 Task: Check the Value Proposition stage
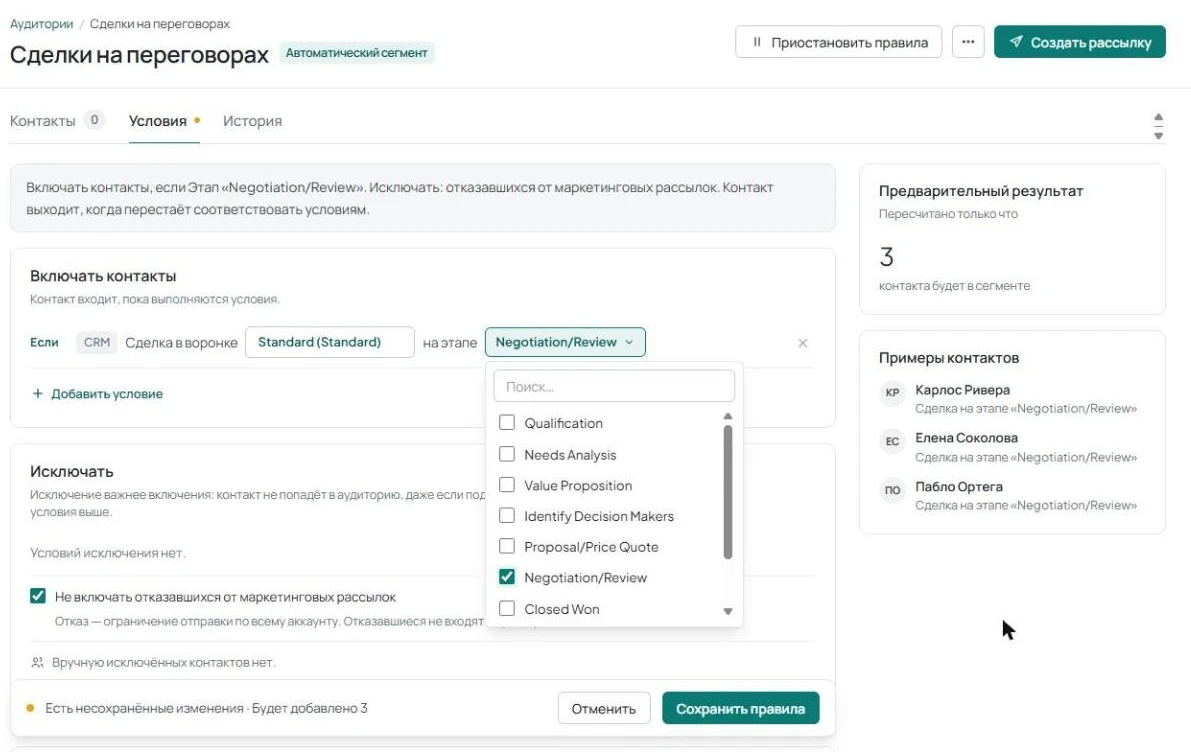point(507,485)
